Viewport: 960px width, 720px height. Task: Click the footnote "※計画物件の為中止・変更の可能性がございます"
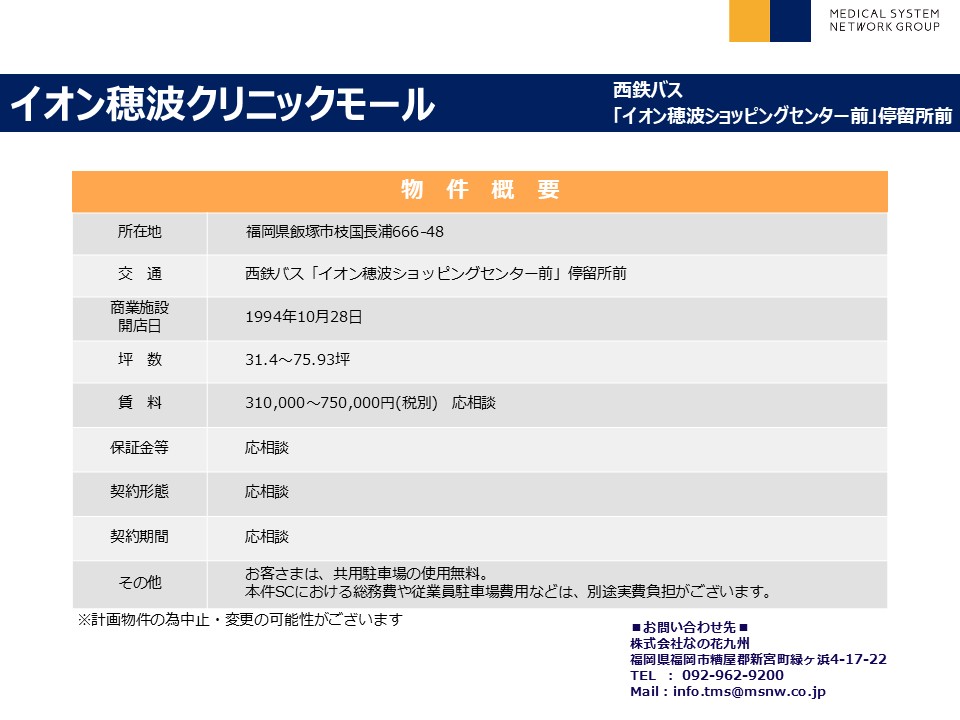240,620
